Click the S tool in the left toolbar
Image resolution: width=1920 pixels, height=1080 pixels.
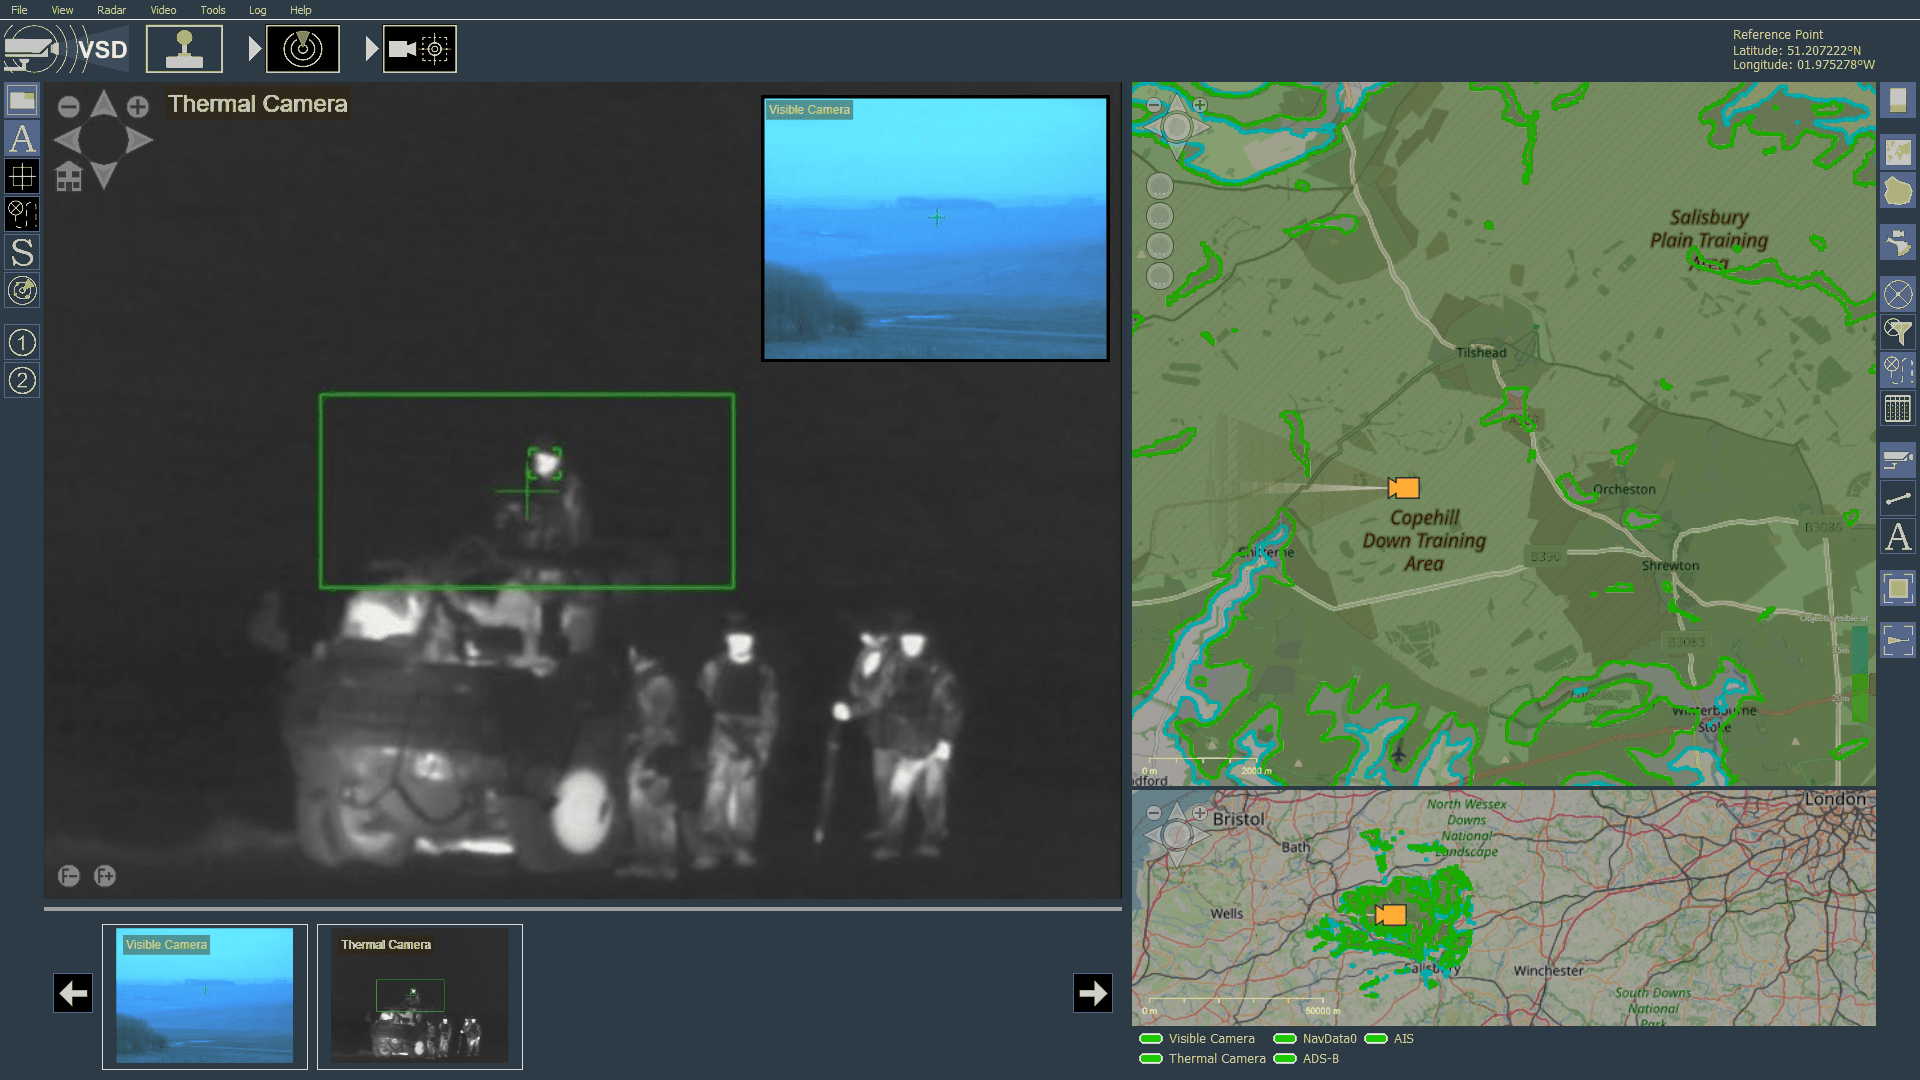[21, 253]
